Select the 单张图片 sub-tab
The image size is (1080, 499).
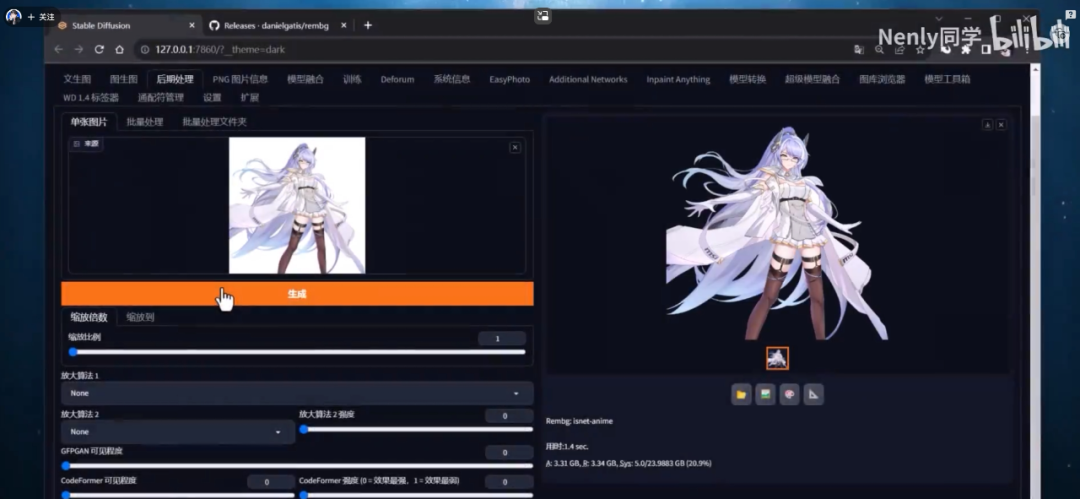point(89,122)
